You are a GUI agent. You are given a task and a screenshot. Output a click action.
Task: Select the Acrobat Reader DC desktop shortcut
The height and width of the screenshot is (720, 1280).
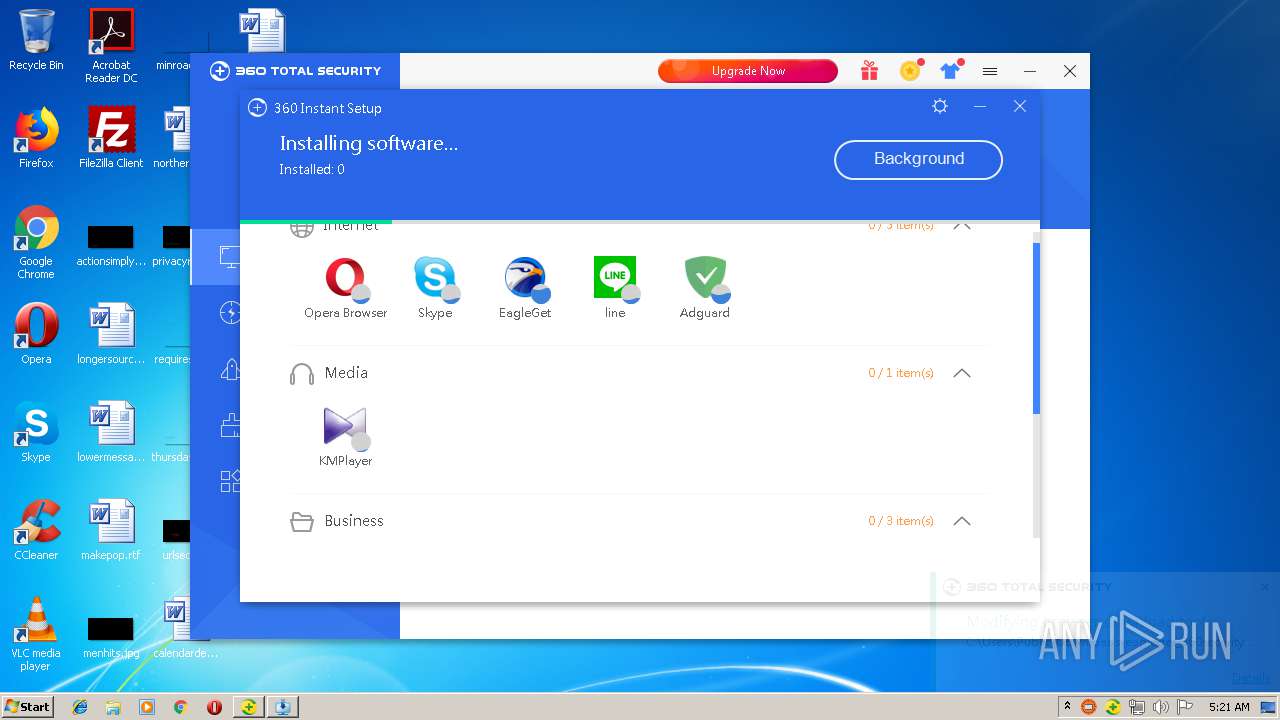[x=112, y=46]
